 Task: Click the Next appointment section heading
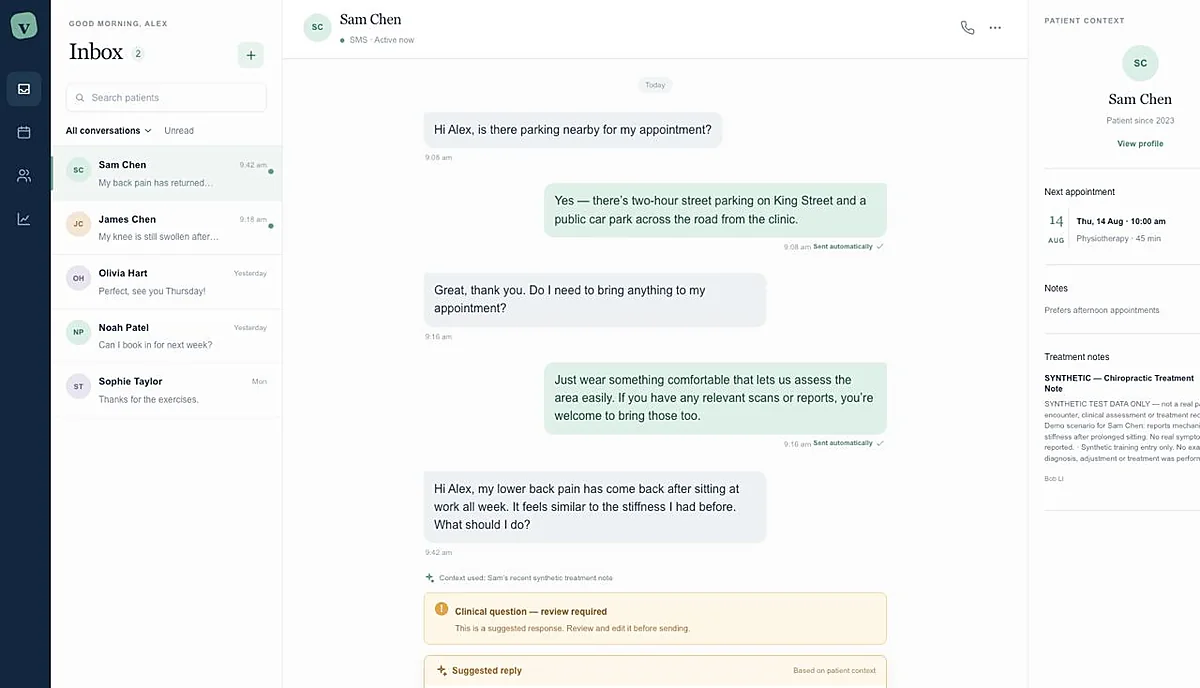point(1079,192)
